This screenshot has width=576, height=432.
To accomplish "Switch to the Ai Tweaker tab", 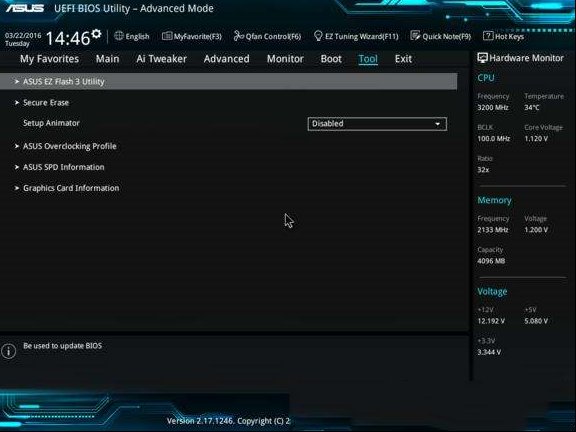I will click(161, 59).
